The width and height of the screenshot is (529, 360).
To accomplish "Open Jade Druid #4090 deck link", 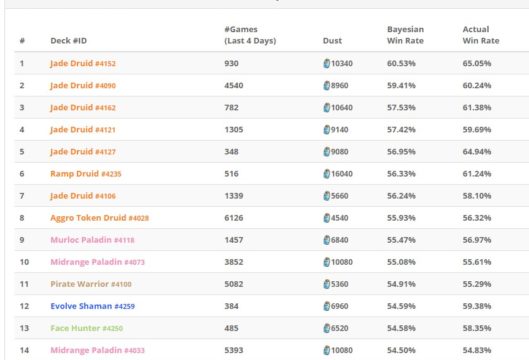I will [x=83, y=85].
